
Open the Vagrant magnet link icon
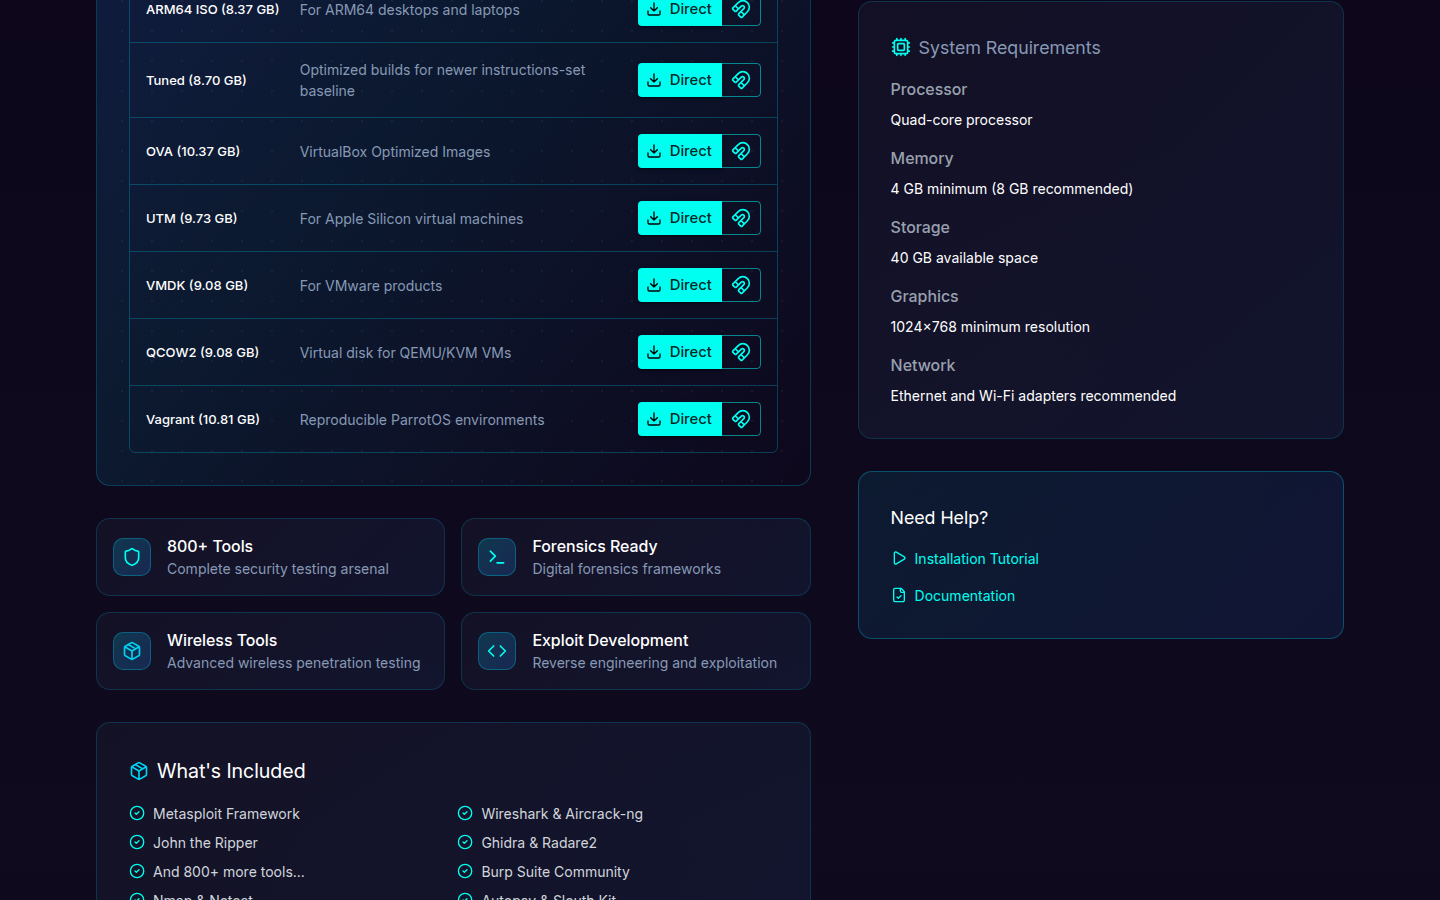pyautogui.click(x=741, y=419)
